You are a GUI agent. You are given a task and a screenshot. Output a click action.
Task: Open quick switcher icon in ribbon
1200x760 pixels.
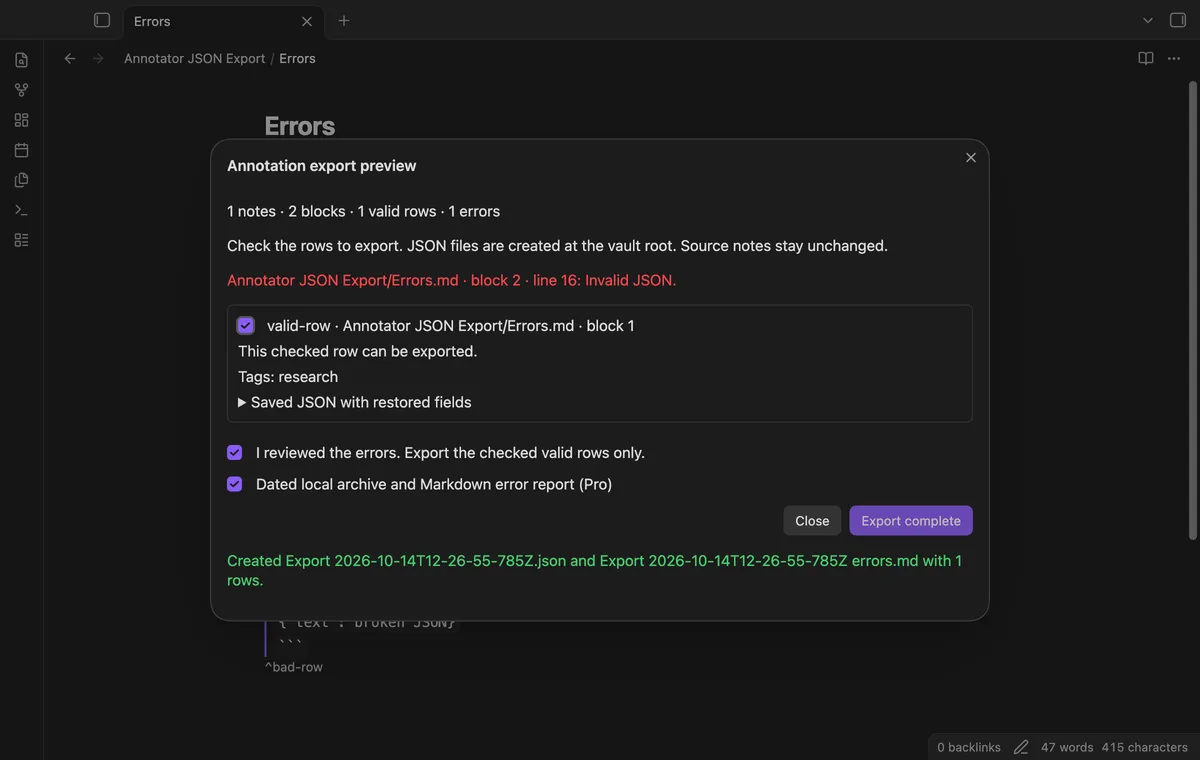click(21, 60)
